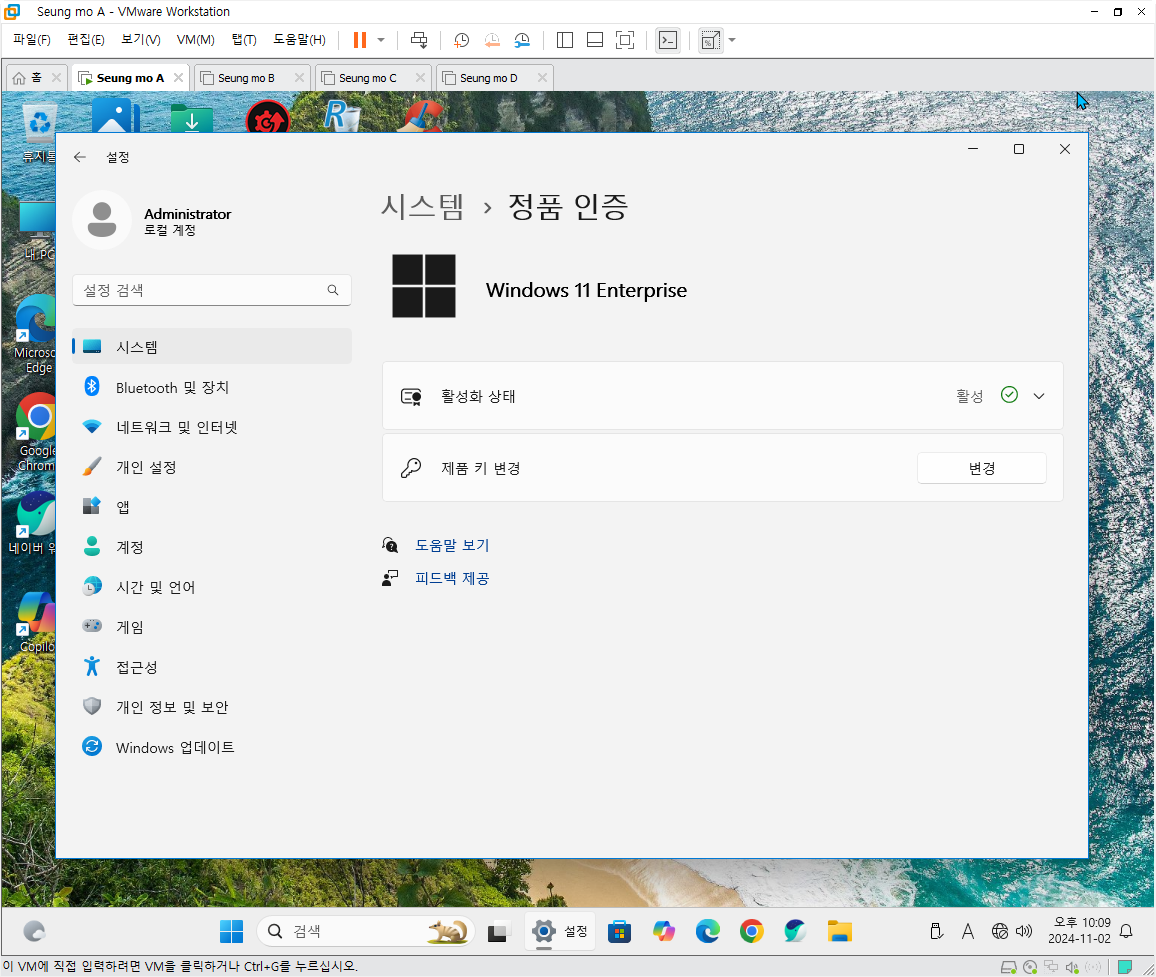Open the 앱 settings category
The width and height of the screenshot is (1156, 977).
pyautogui.click(x=212, y=507)
